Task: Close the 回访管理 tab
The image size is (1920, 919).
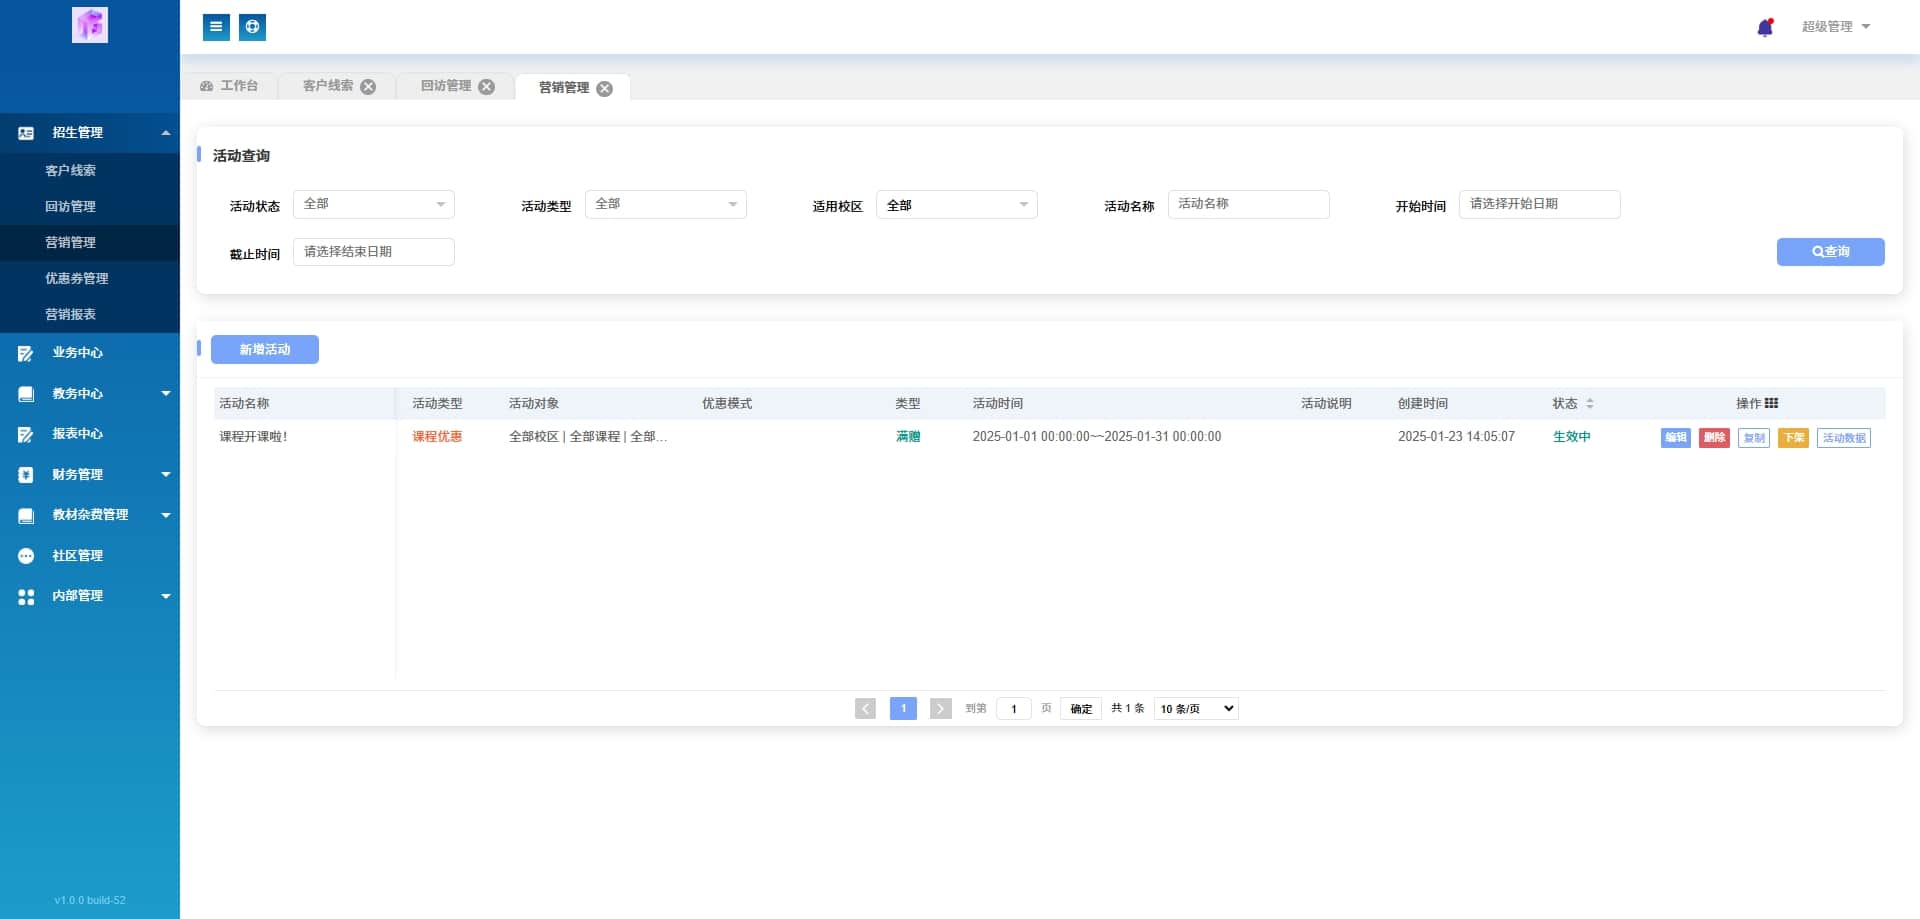Action: tap(486, 87)
